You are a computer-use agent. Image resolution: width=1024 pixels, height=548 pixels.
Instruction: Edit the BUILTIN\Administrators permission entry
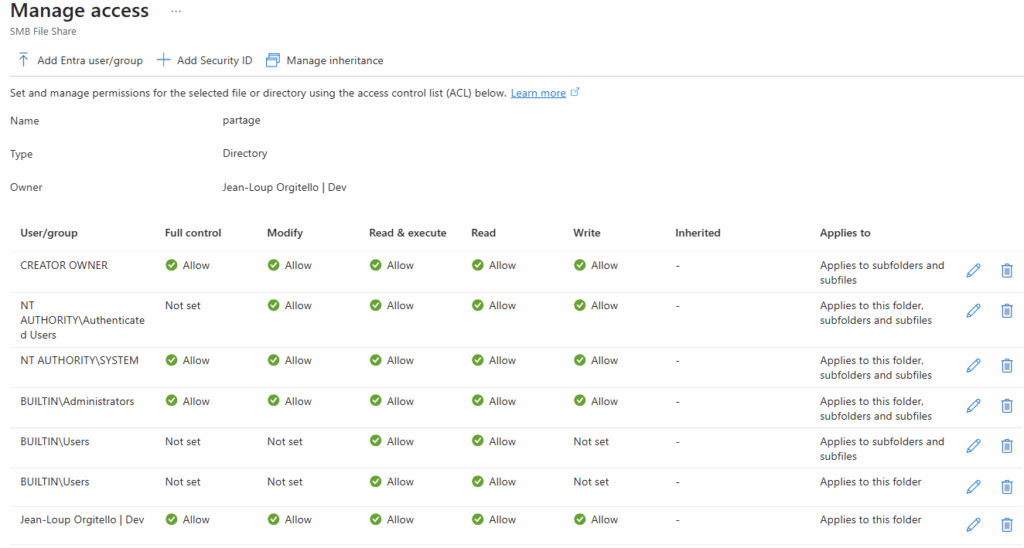pyautogui.click(x=973, y=406)
